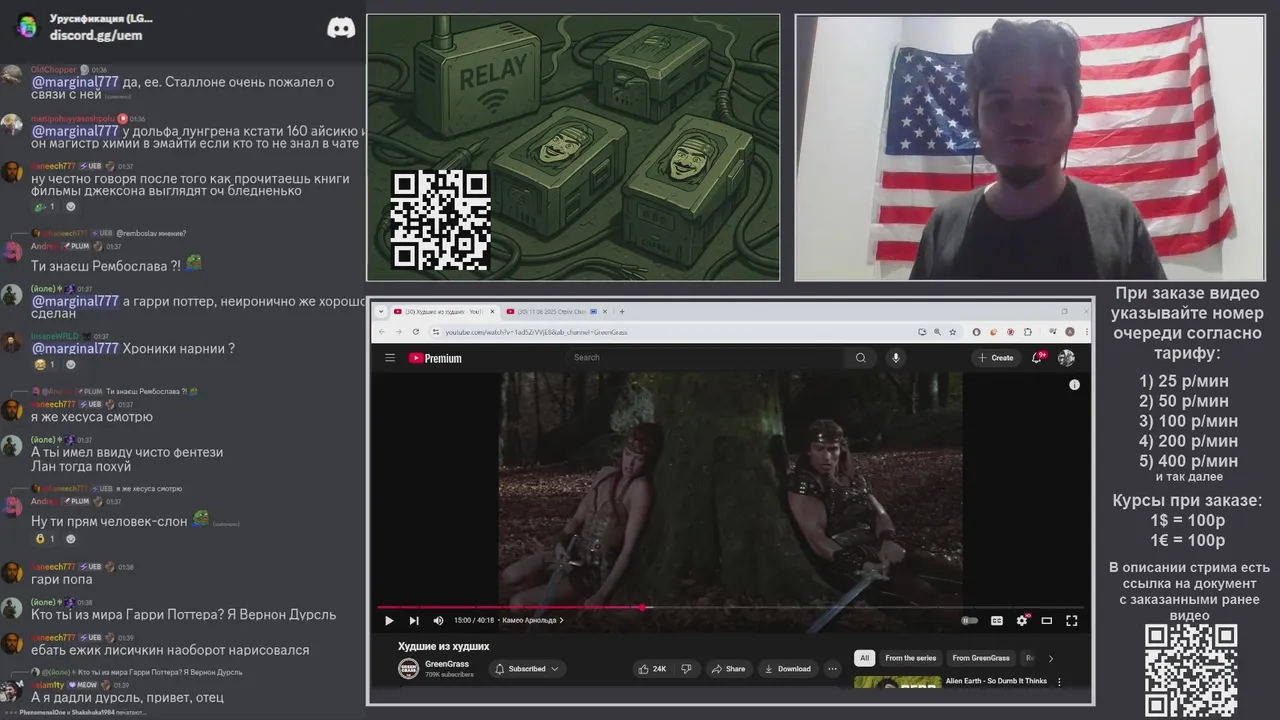This screenshot has height=720, width=1280.
Task: Click the Share button
Action: click(x=729, y=668)
